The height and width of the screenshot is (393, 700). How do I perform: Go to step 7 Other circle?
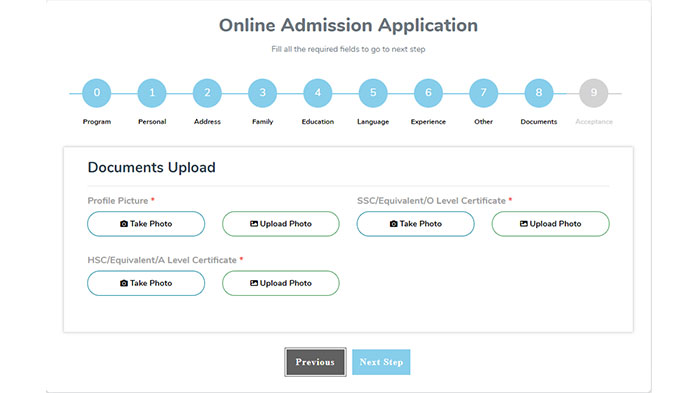[483, 93]
